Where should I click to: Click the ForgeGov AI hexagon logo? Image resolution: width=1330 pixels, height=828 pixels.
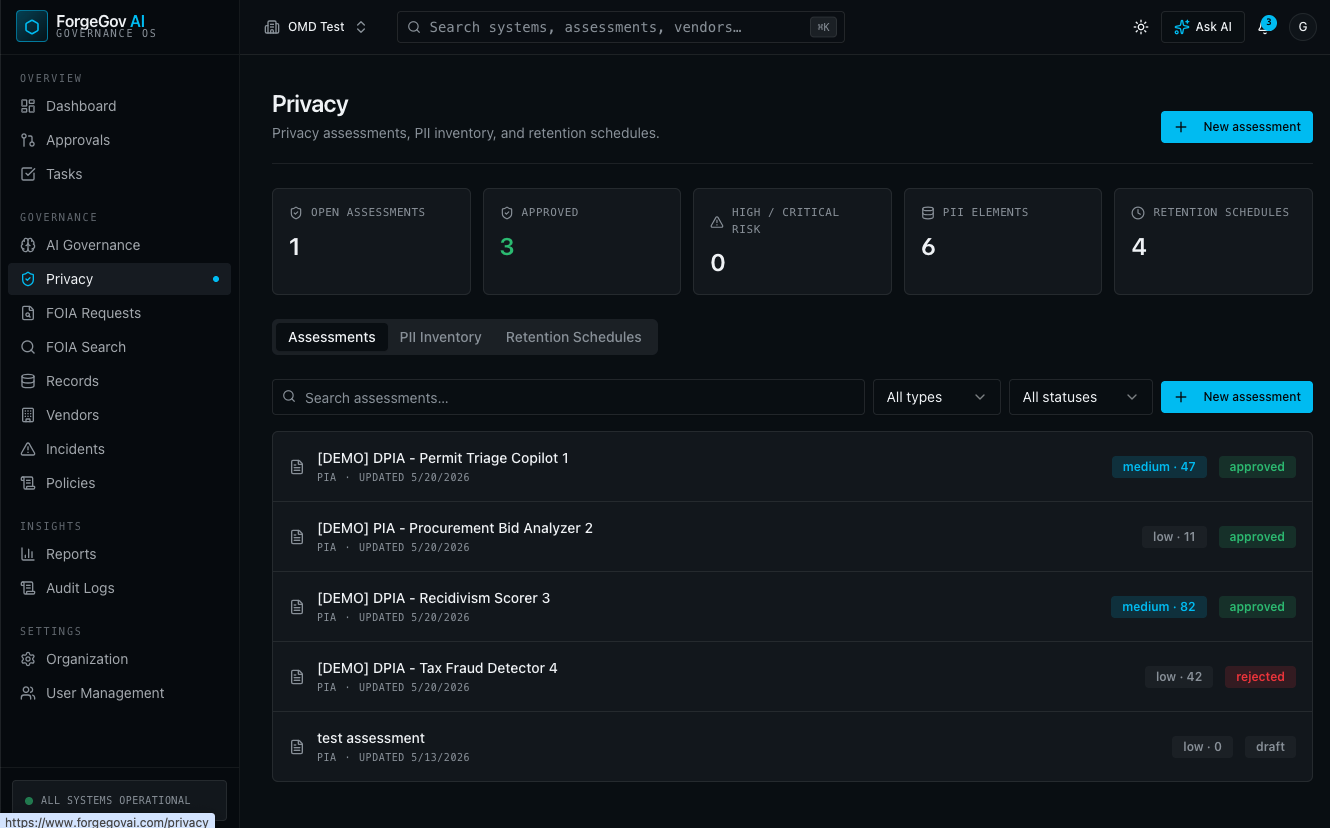[32, 27]
